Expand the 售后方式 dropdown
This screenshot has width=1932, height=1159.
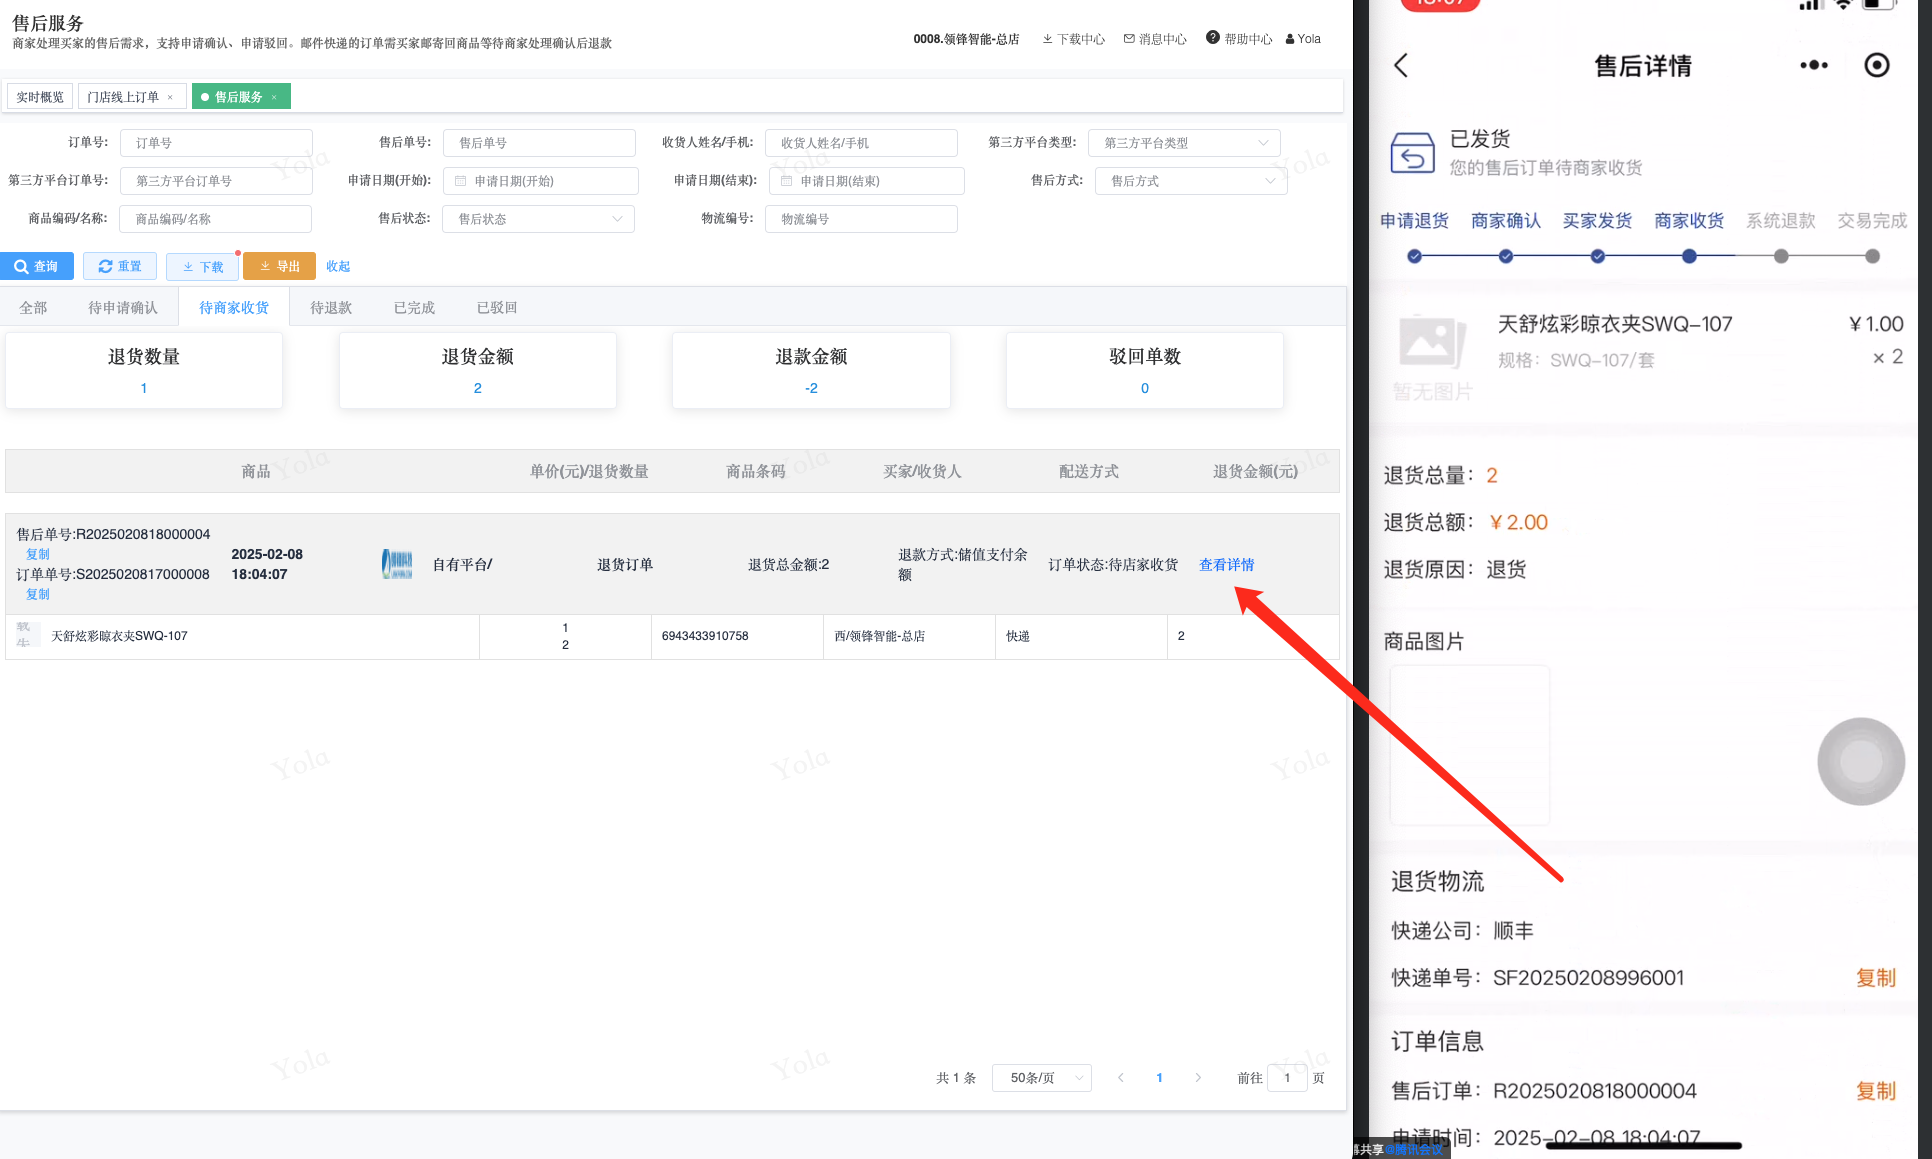1191,181
